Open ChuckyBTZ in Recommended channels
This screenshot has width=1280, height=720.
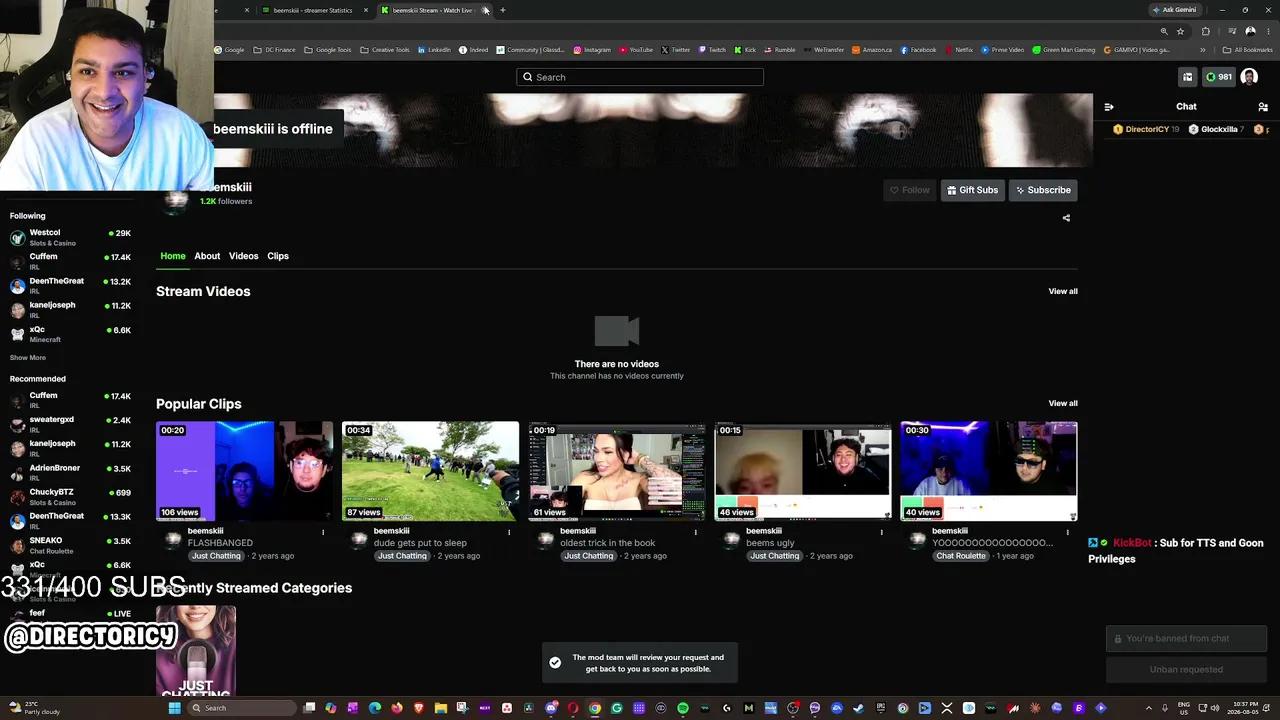pos(70,497)
